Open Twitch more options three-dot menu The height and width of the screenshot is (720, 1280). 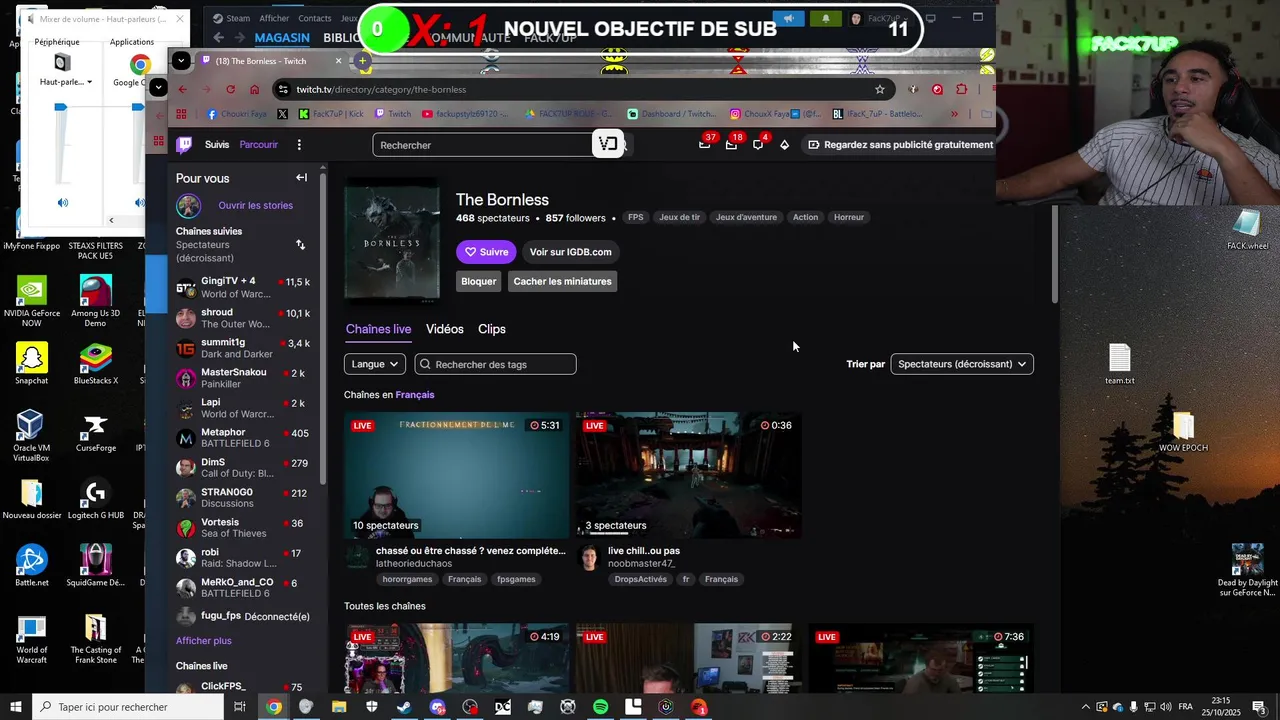click(299, 145)
